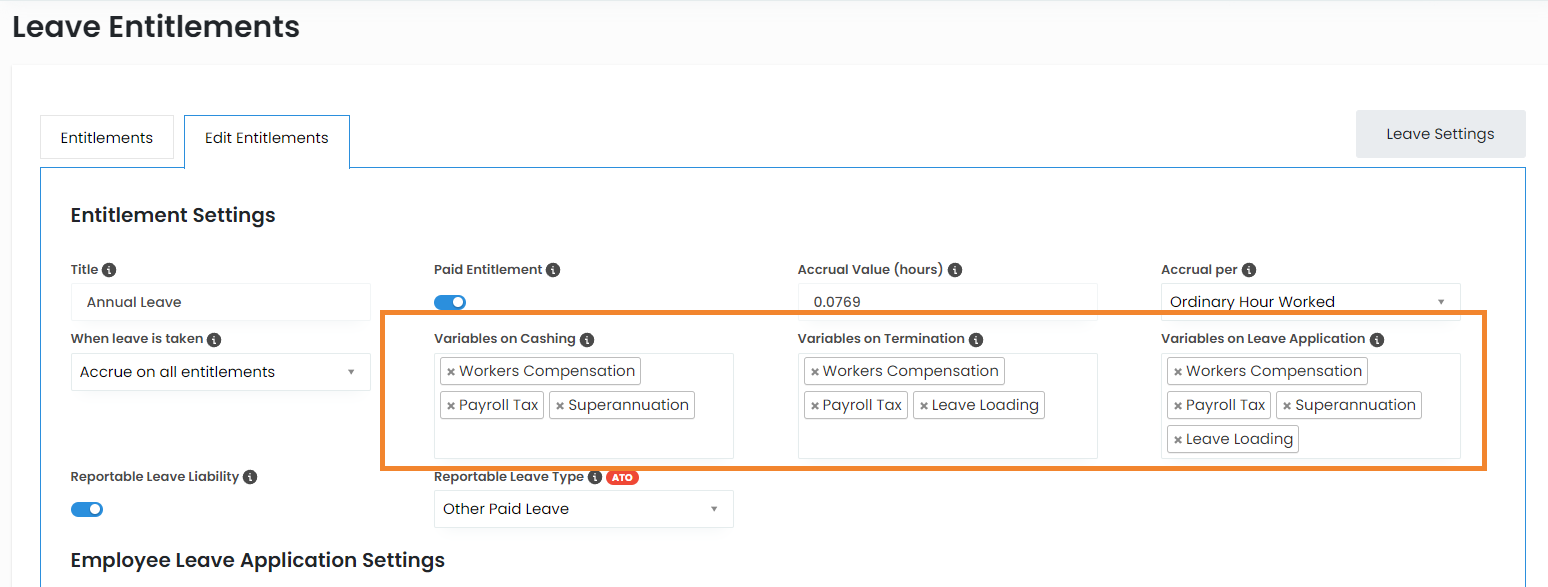Remove Superannuation tag from Variables on Cashing

click(x=560, y=406)
